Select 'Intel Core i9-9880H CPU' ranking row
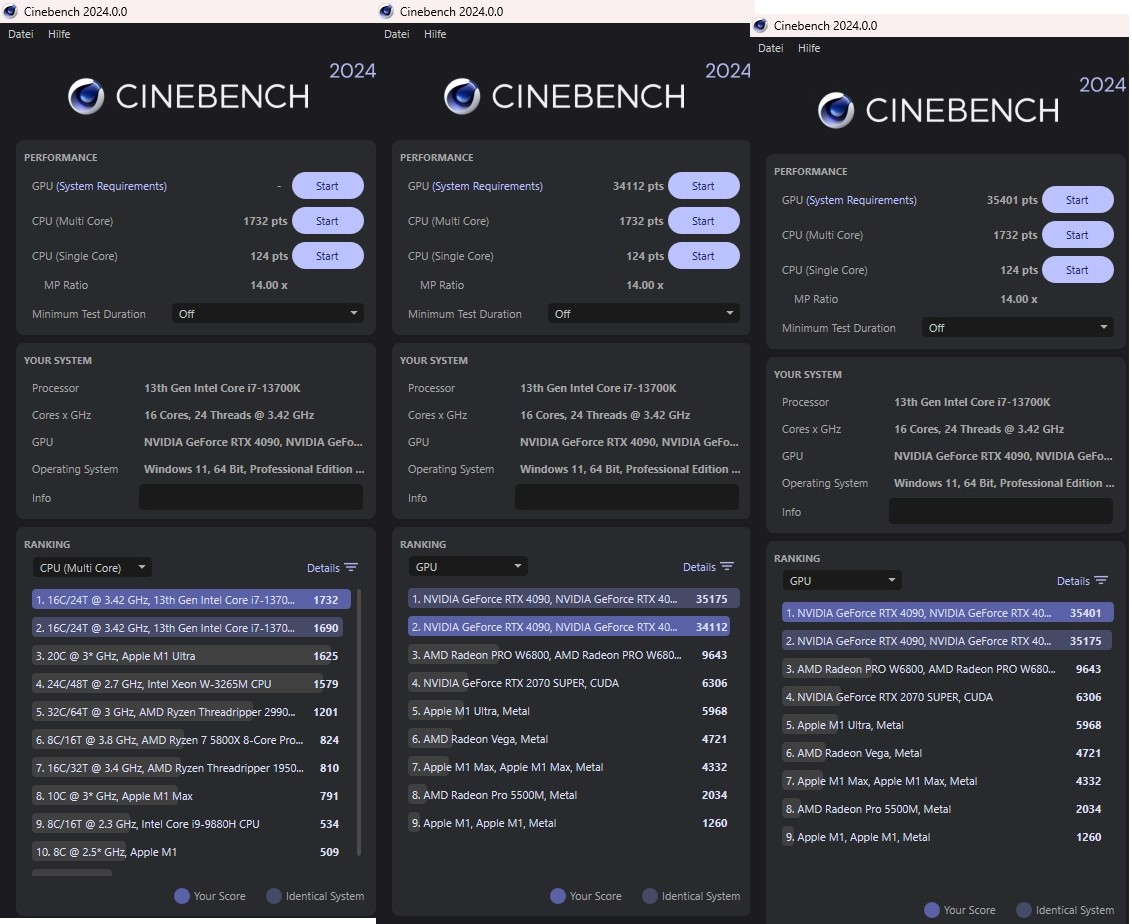This screenshot has width=1132, height=924. point(191,824)
